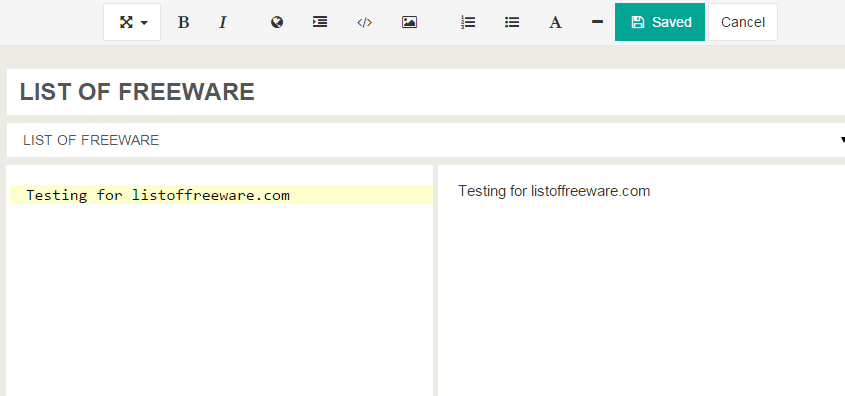Toggle italic formatting

pos(223,22)
